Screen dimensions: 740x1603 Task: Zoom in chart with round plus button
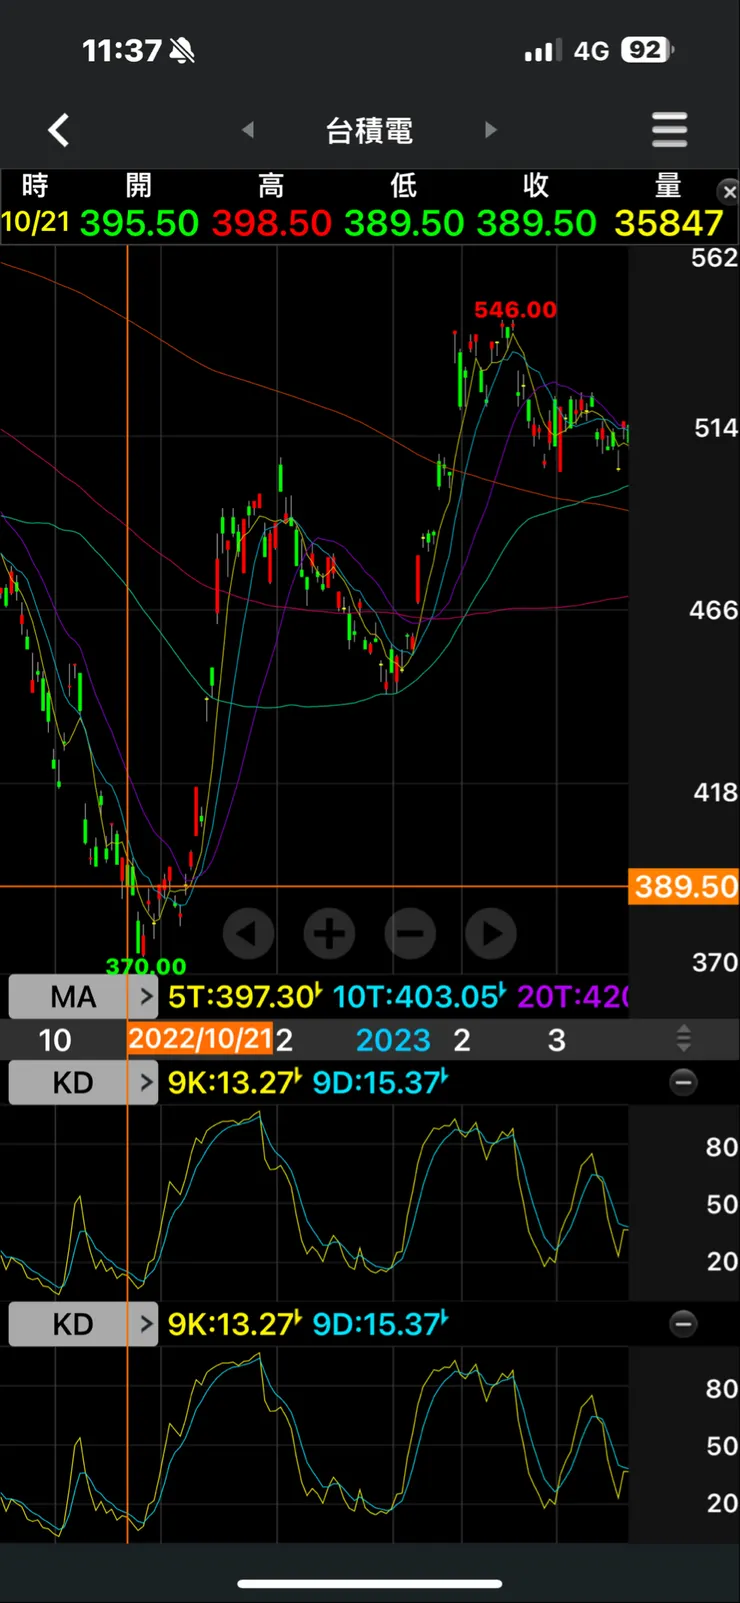(x=329, y=934)
